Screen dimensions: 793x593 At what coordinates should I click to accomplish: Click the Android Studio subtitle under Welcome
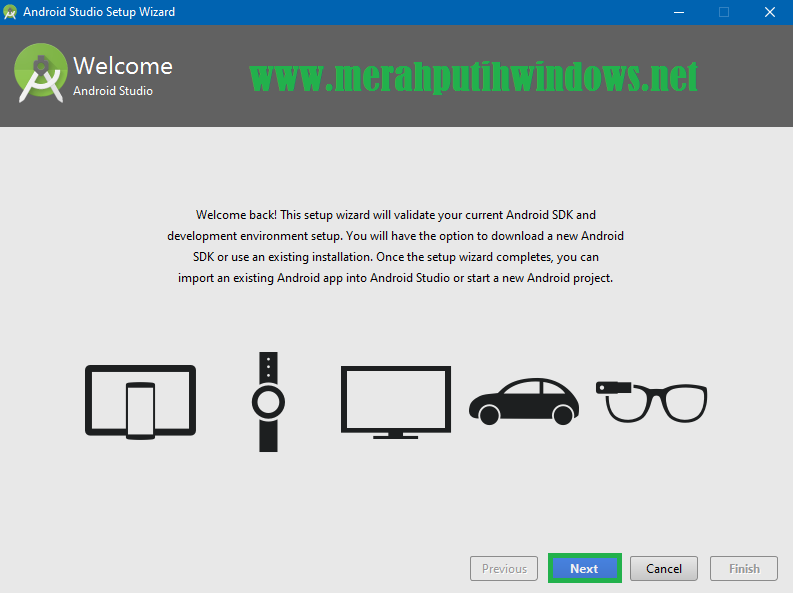(x=113, y=91)
